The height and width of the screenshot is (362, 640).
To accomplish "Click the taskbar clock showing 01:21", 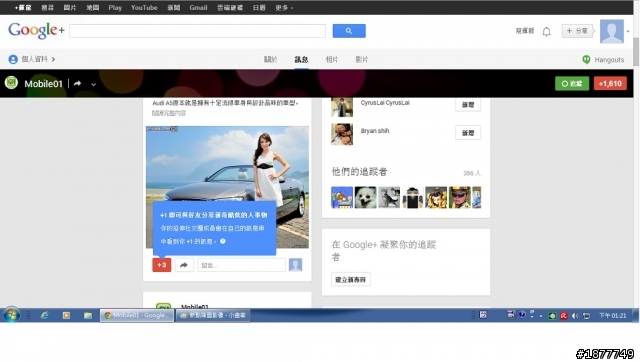I will click(612, 316).
